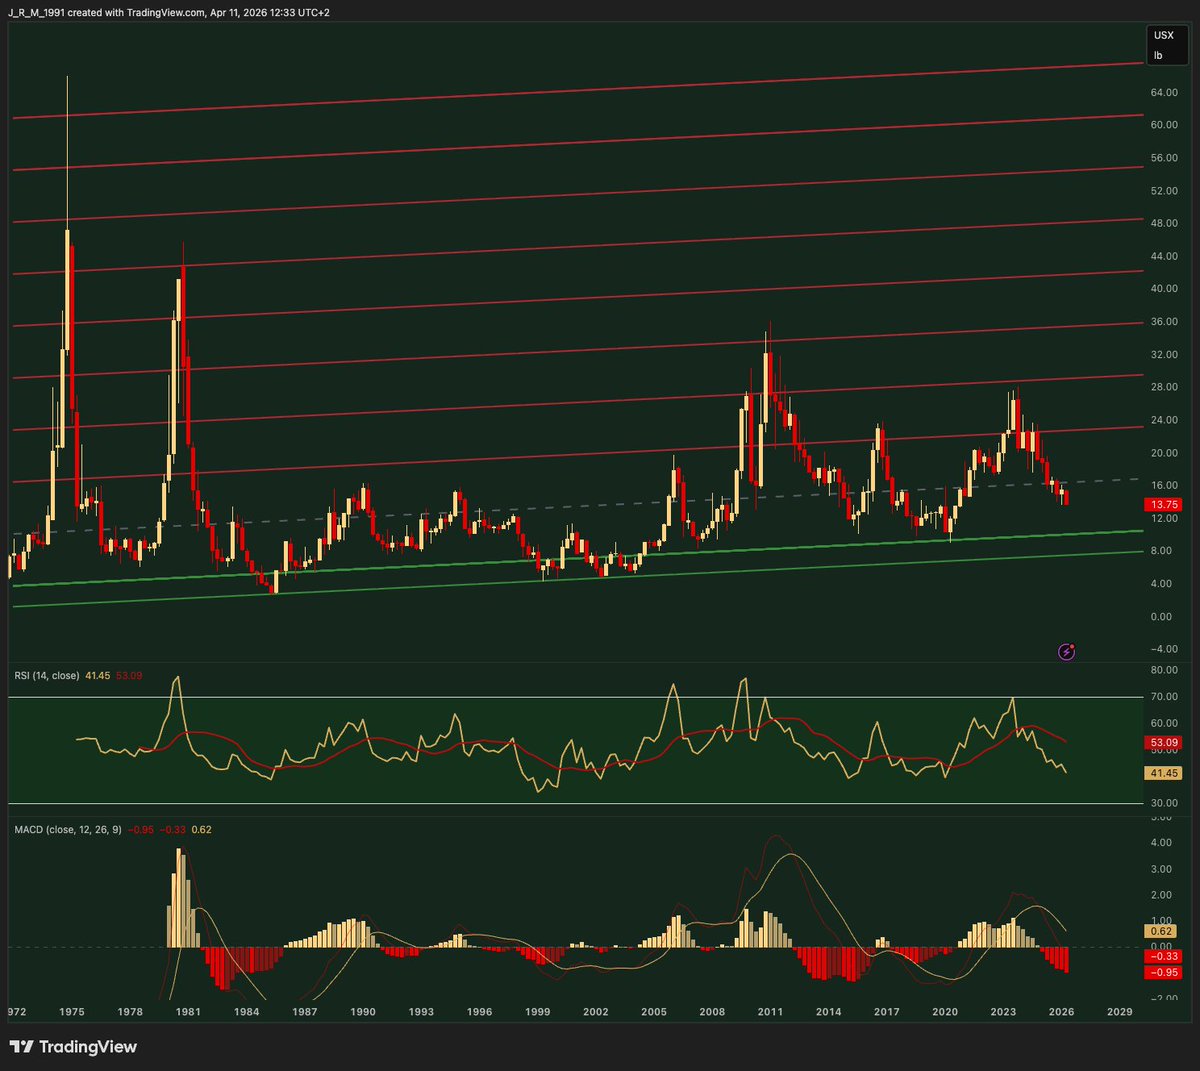Click the 1981 year on time axis
Screen dimensions: 1200x1071
click(188, 1012)
